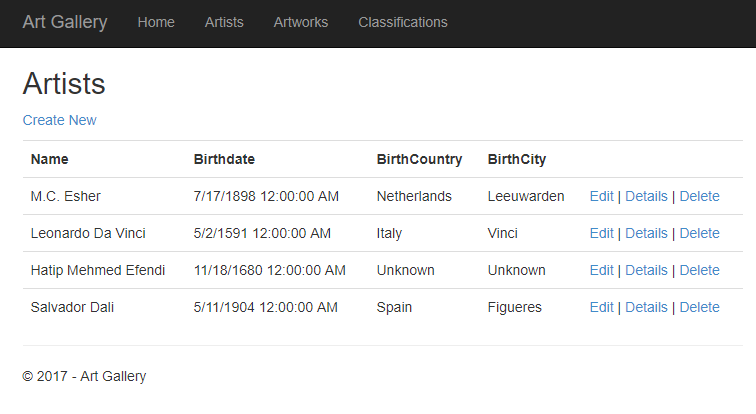Edit Leonardo Da Vinci's entry
Image resolution: width=756 pixels, height=414 pixels.
pos(601,233)
